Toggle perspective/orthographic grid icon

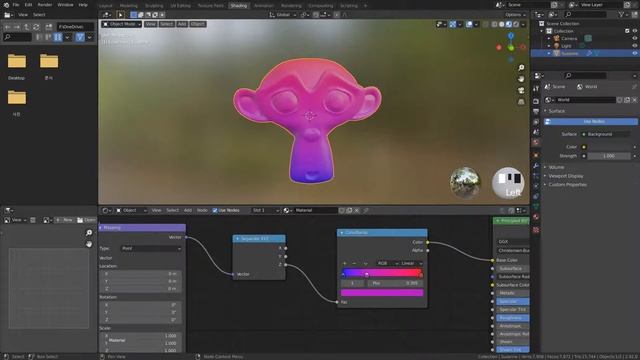(x=521, y=102)
